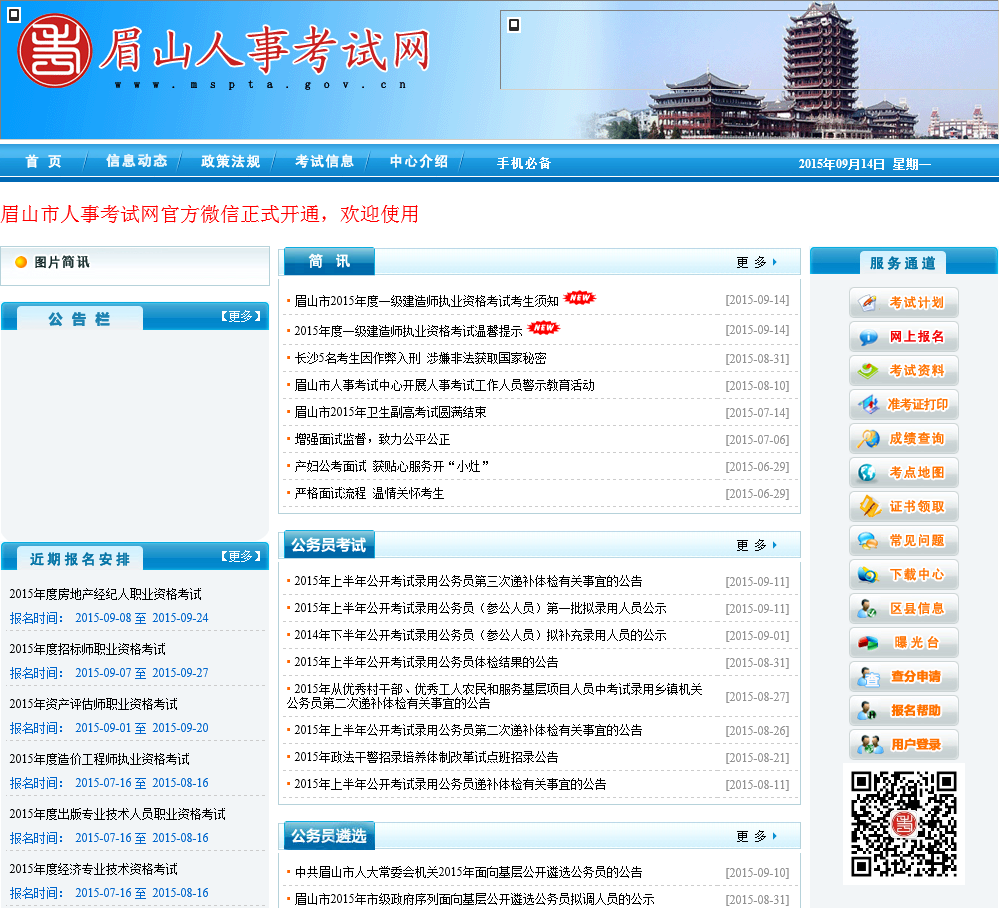Expand 更多 in the 简讯 section
This screenshot has height=908, width=999.
point(755,262)
